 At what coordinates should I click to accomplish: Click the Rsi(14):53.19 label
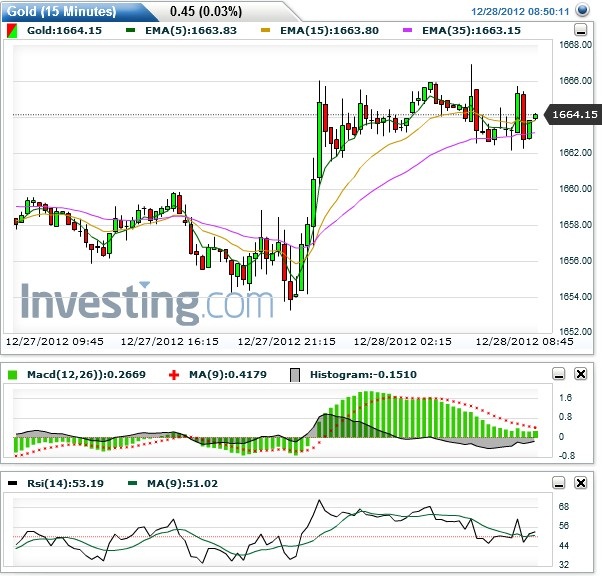[65, 483]
